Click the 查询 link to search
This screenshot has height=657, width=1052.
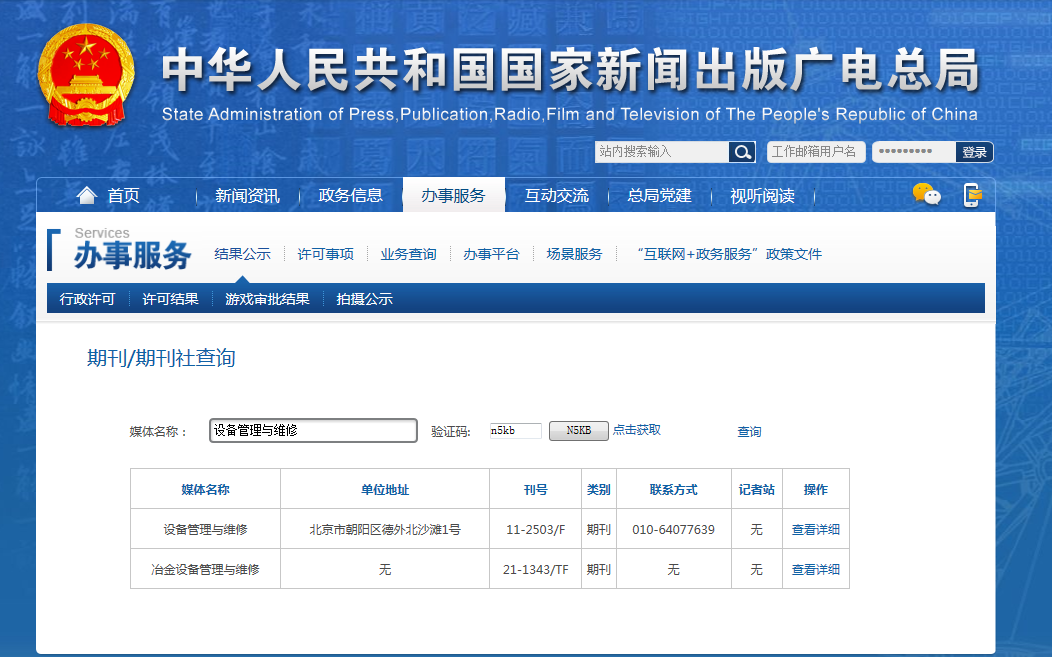749,432
